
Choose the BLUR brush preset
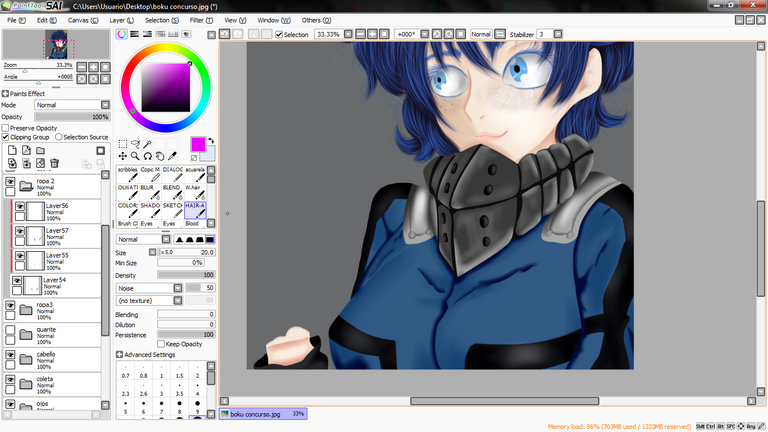point(150,192)
